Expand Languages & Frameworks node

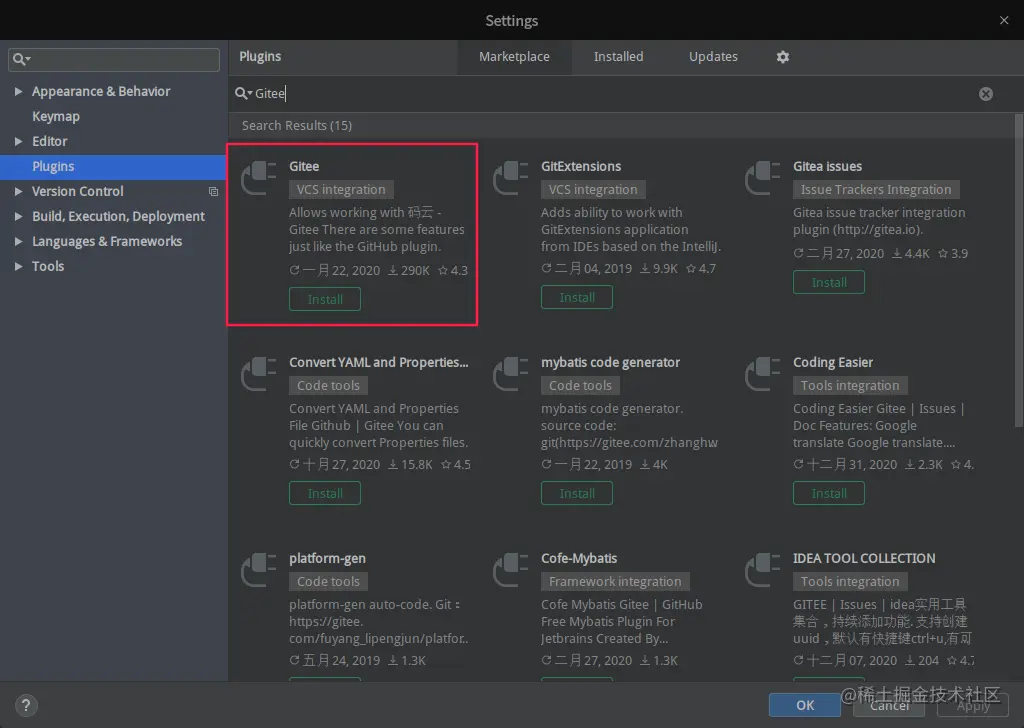[18, 241]
